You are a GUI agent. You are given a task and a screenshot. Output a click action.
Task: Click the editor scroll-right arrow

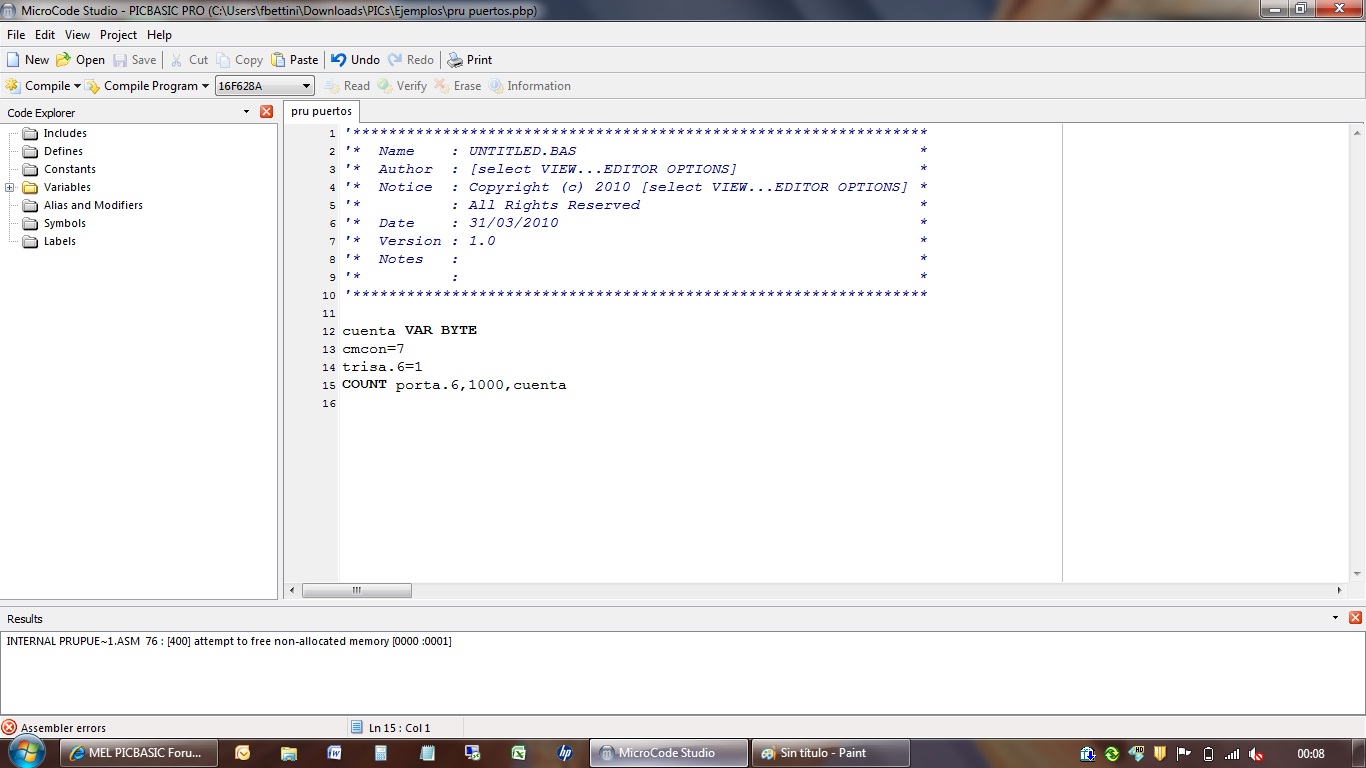1340,590
